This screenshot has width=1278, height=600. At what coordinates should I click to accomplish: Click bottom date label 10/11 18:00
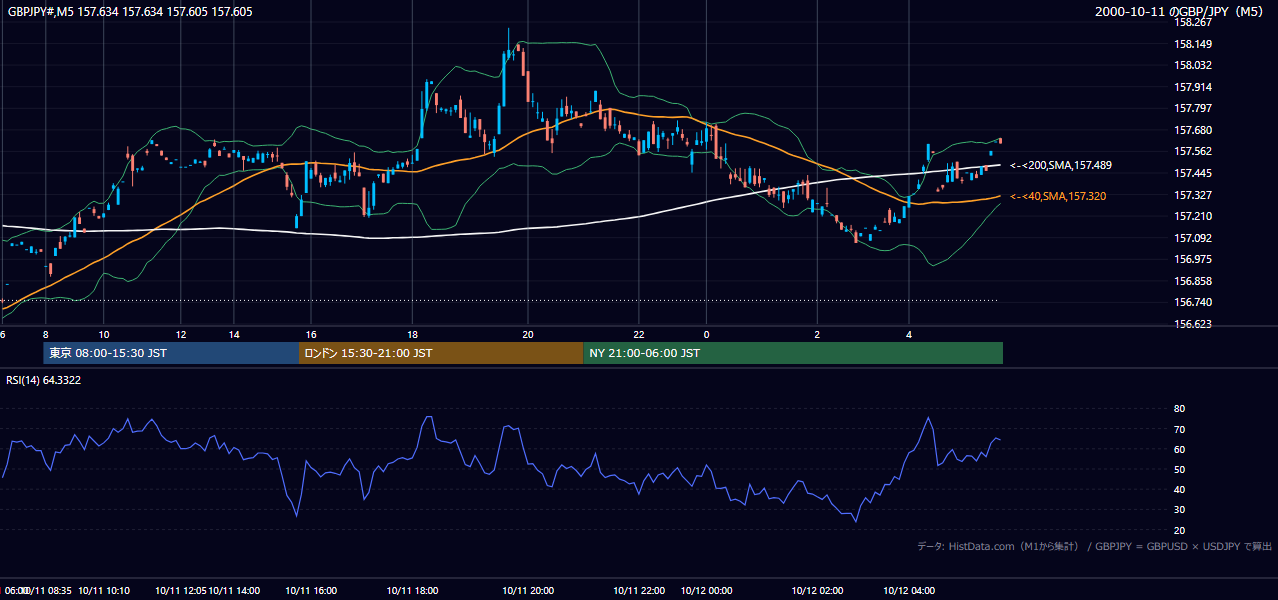[x=412, y=591]
